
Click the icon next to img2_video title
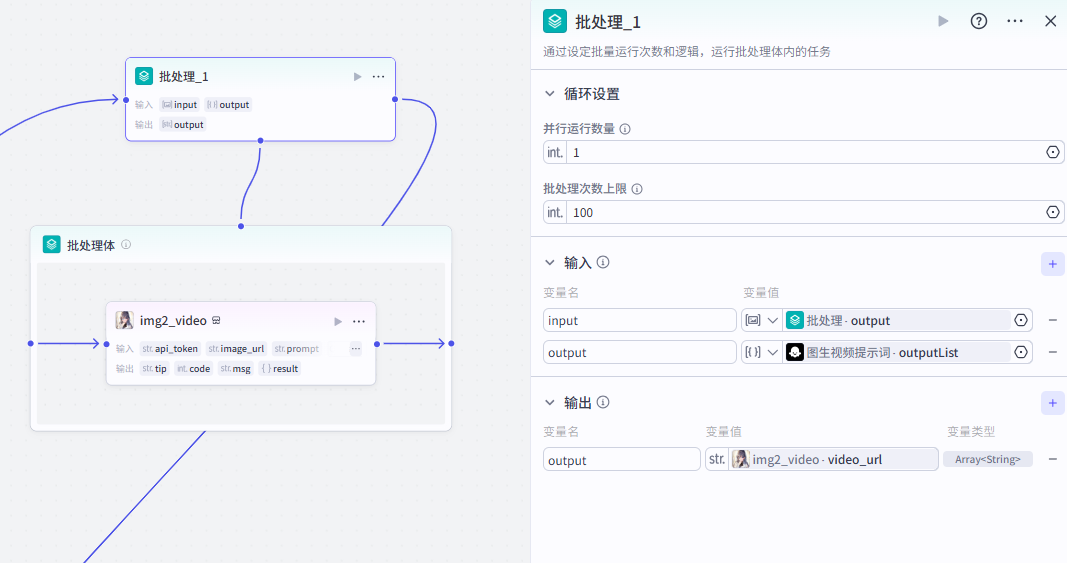click(216, 320)
